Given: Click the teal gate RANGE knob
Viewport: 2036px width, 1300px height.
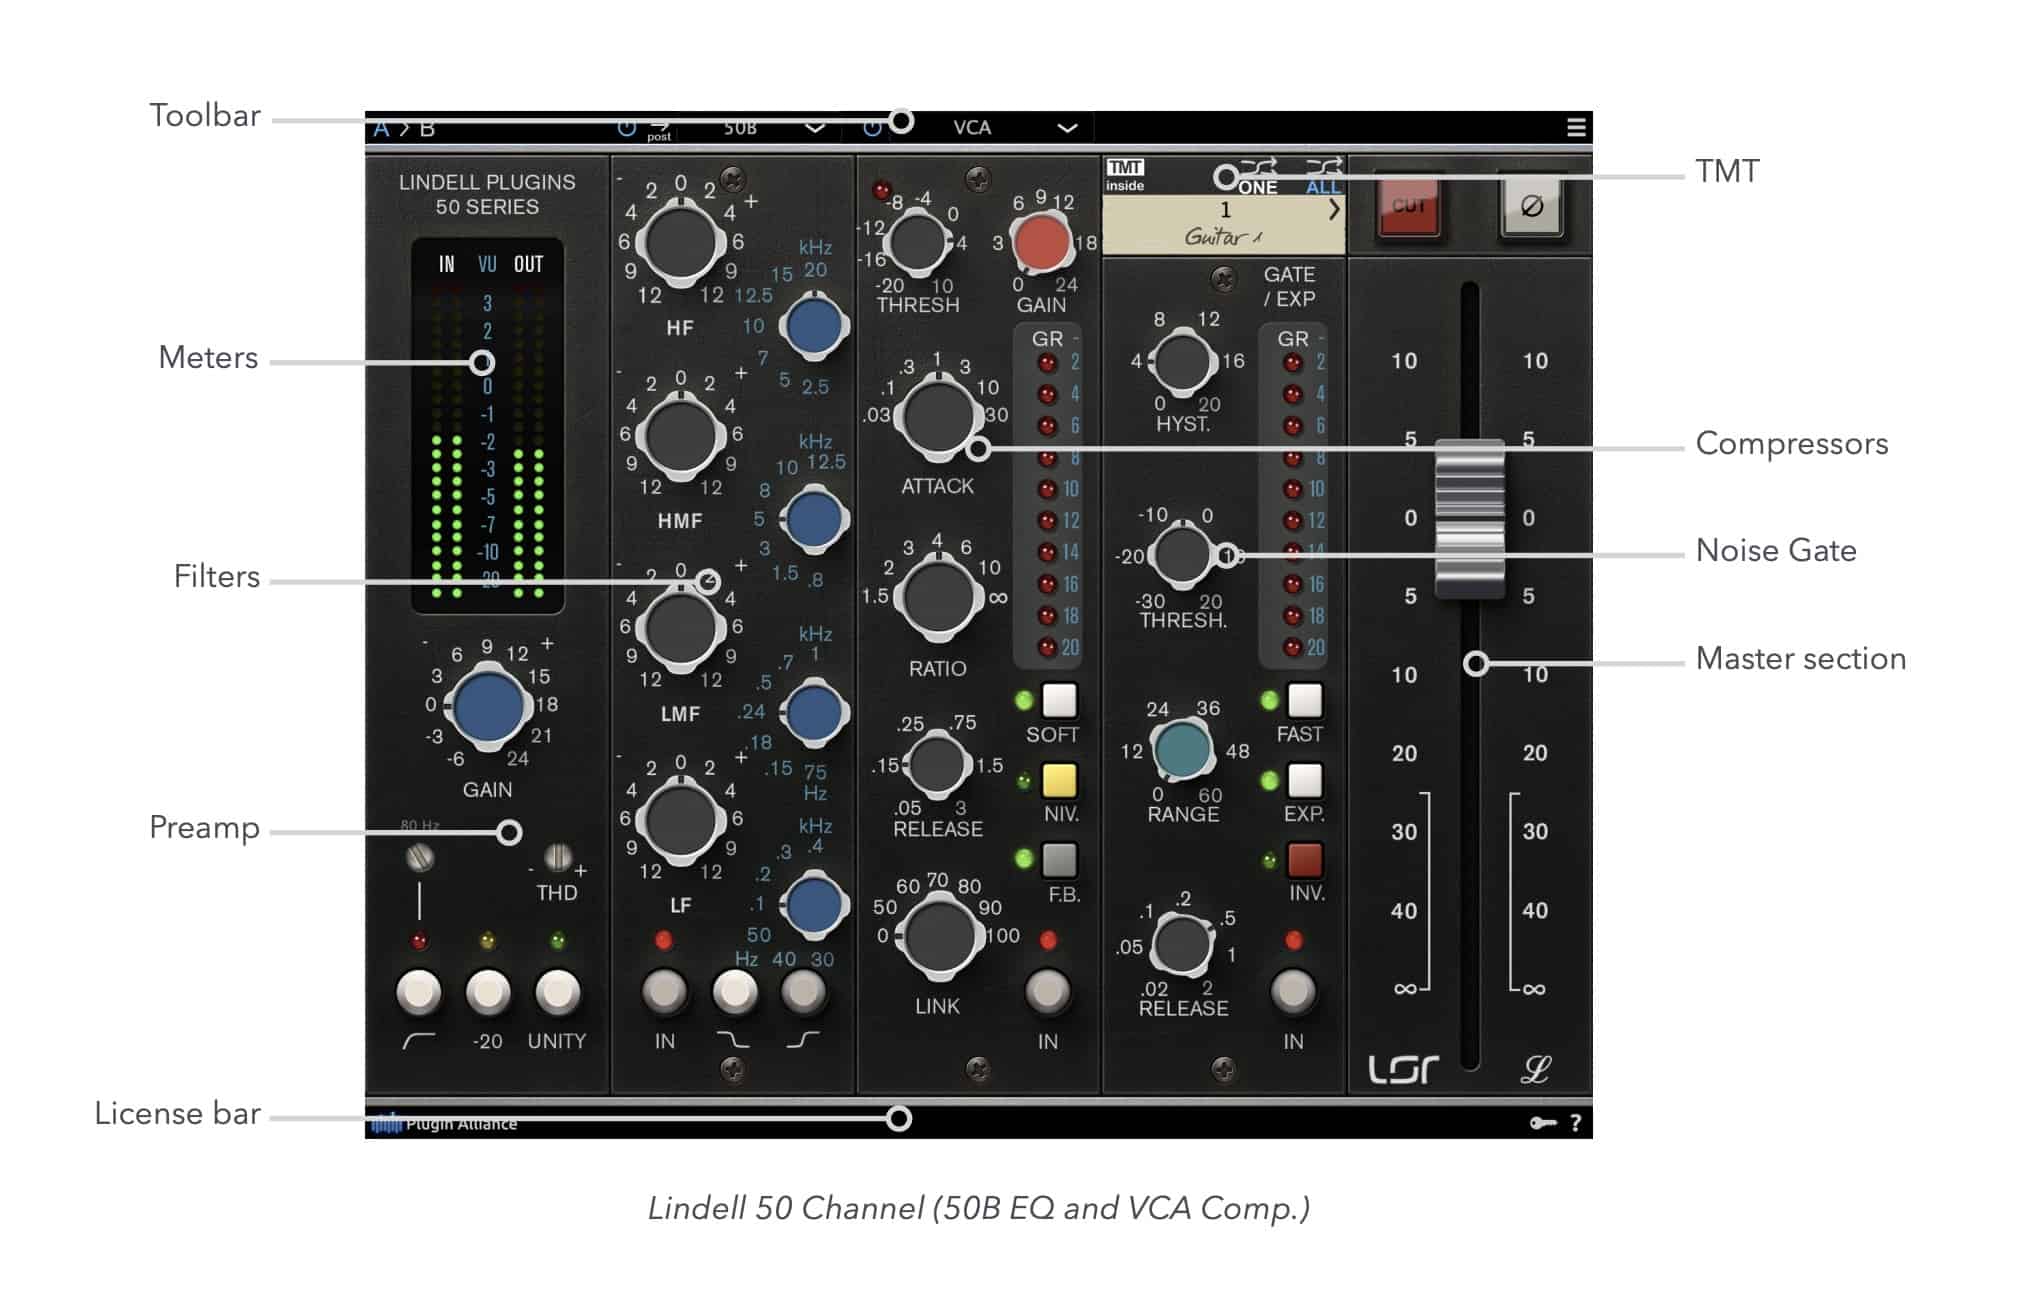Looking at the screenshot, I should (1182, 749).
